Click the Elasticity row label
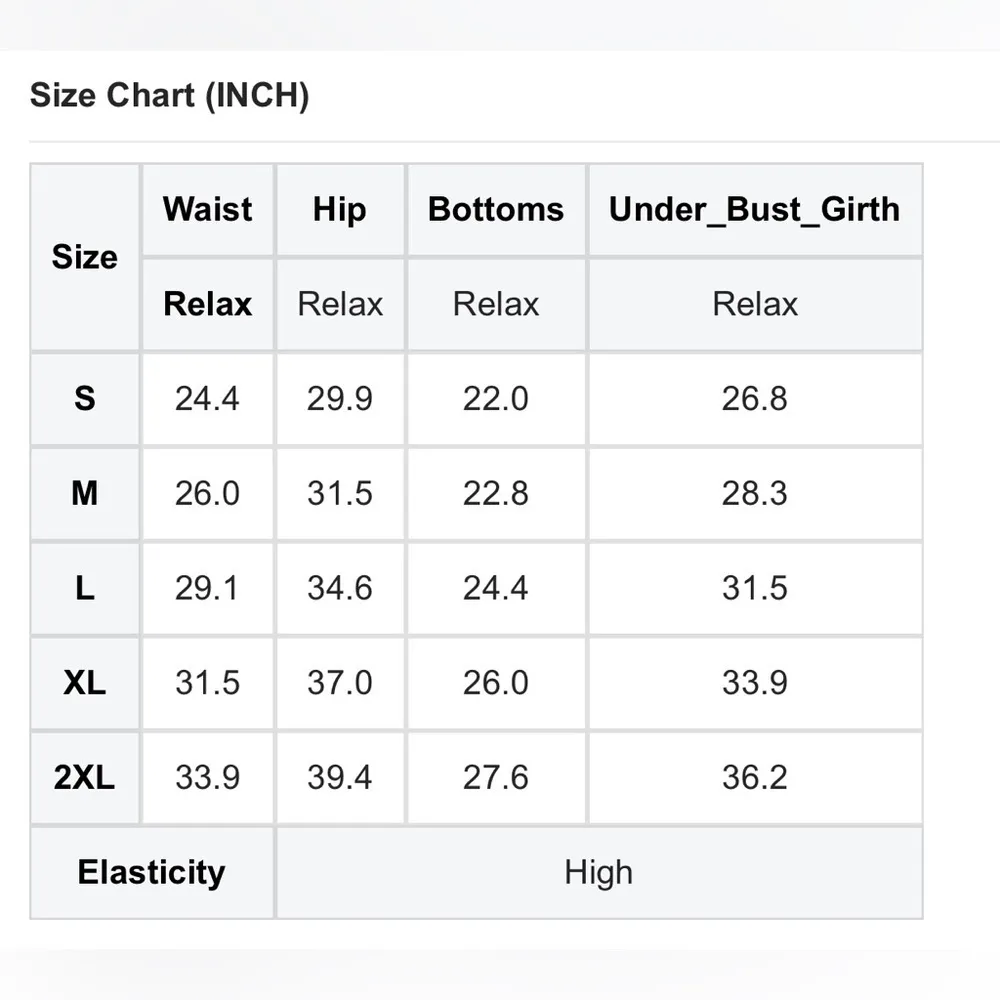 (151, 872)
